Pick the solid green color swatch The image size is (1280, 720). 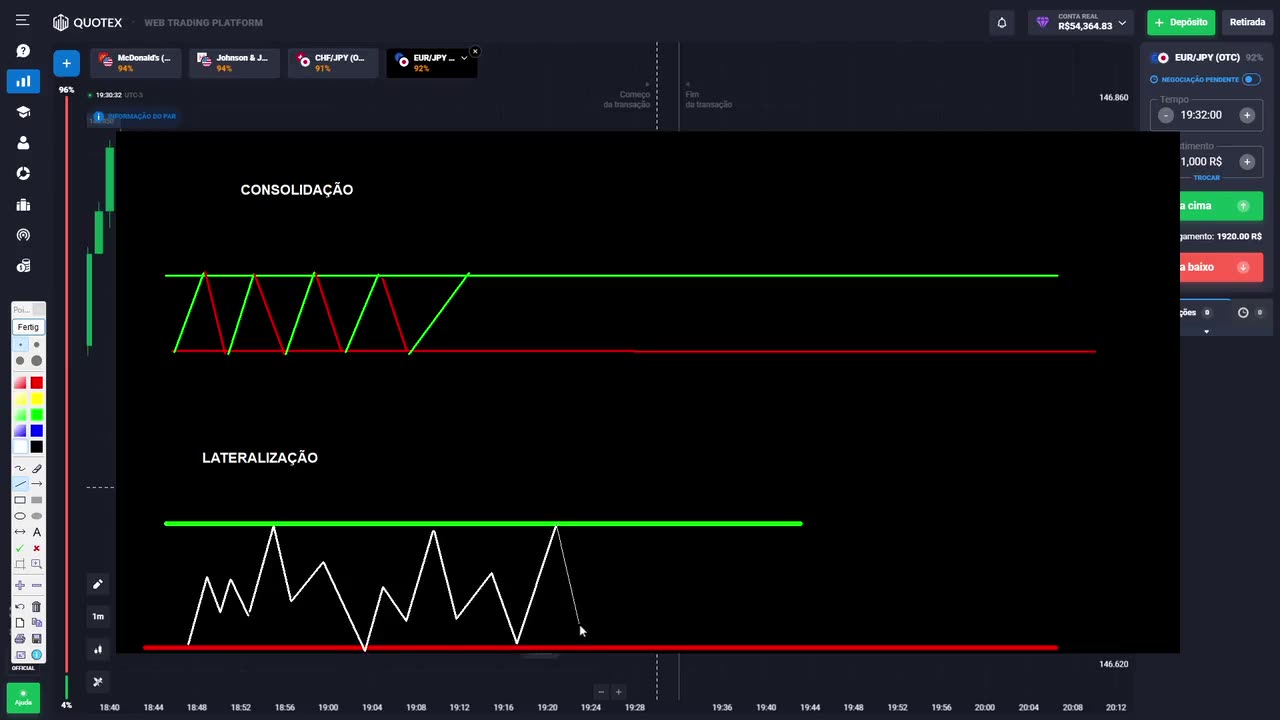[x=37, y=414]
